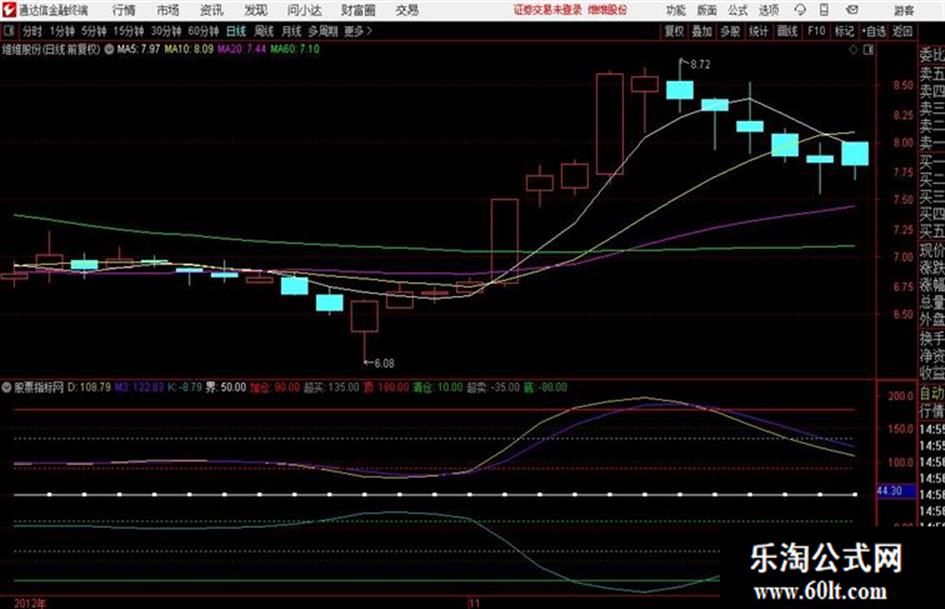945x609 pixels.
Task: Open the 版面 menu
Action: point(706,10)
